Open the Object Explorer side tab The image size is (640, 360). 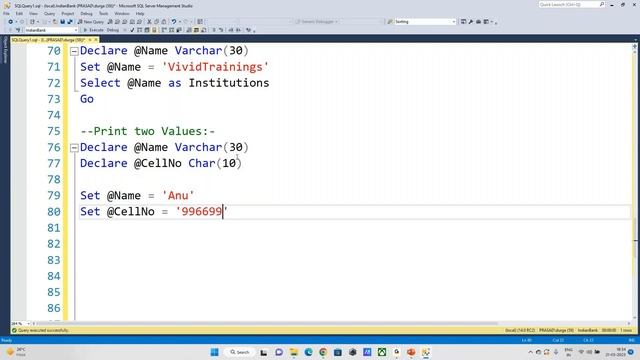point(5,50)
